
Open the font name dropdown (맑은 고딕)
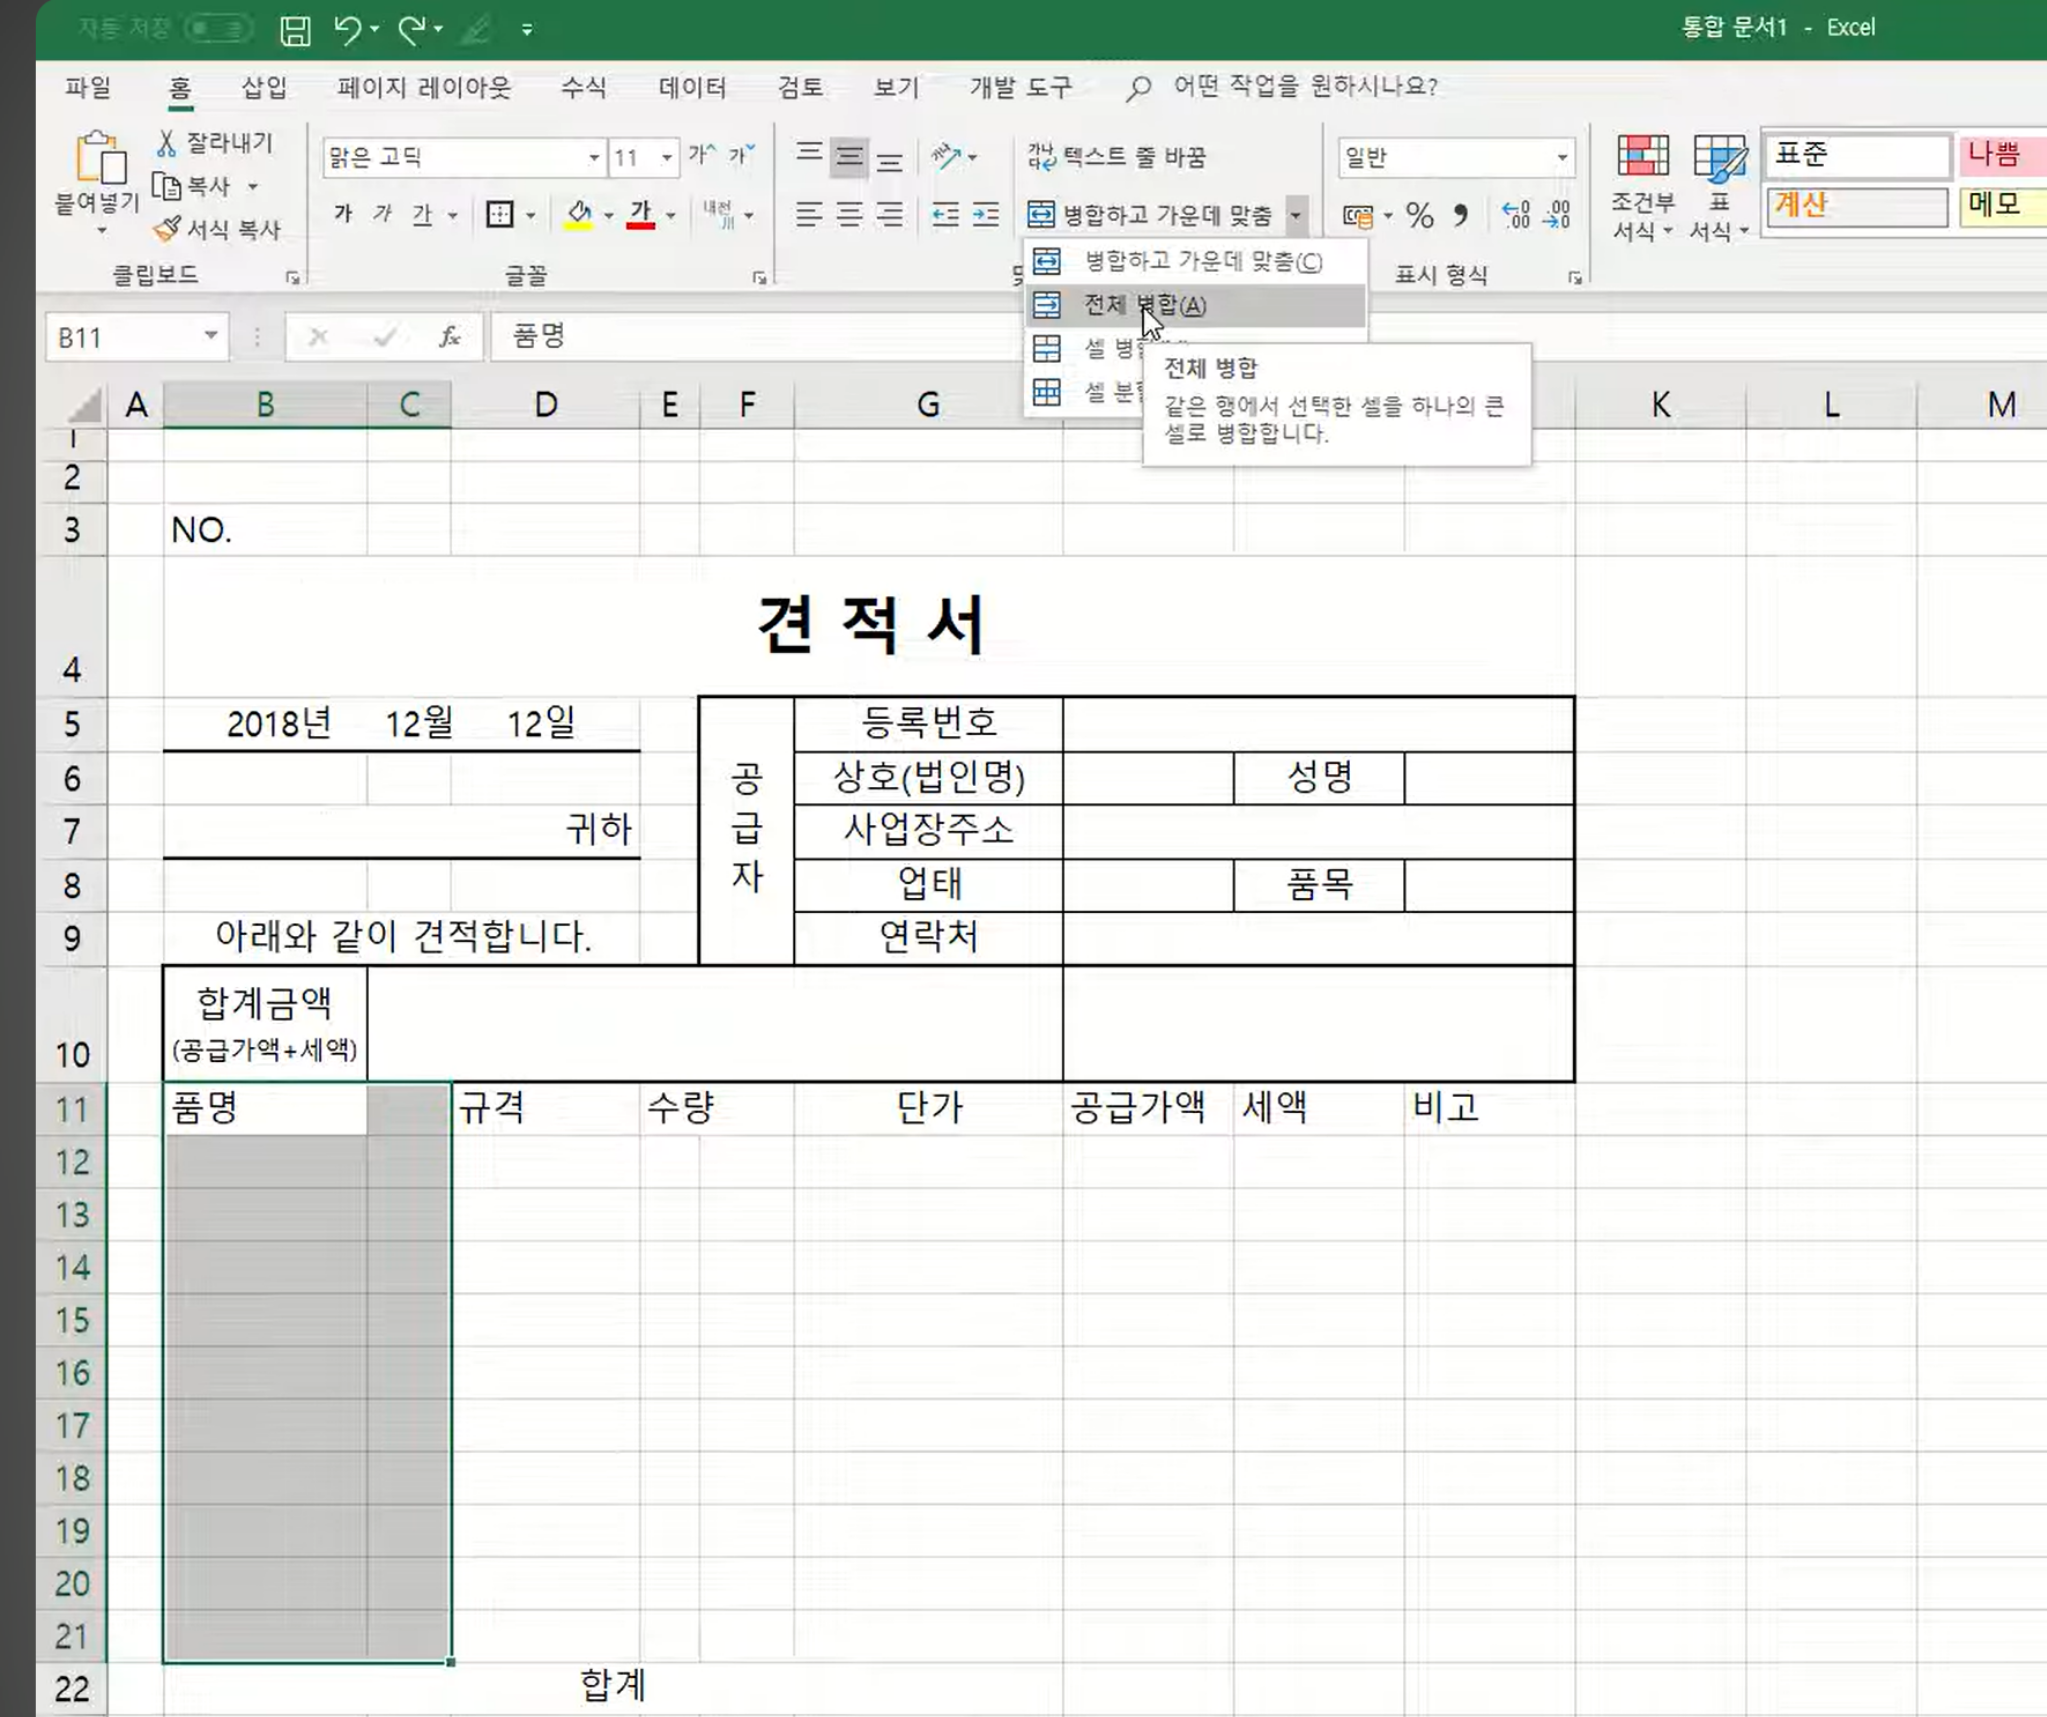(593, 157)
